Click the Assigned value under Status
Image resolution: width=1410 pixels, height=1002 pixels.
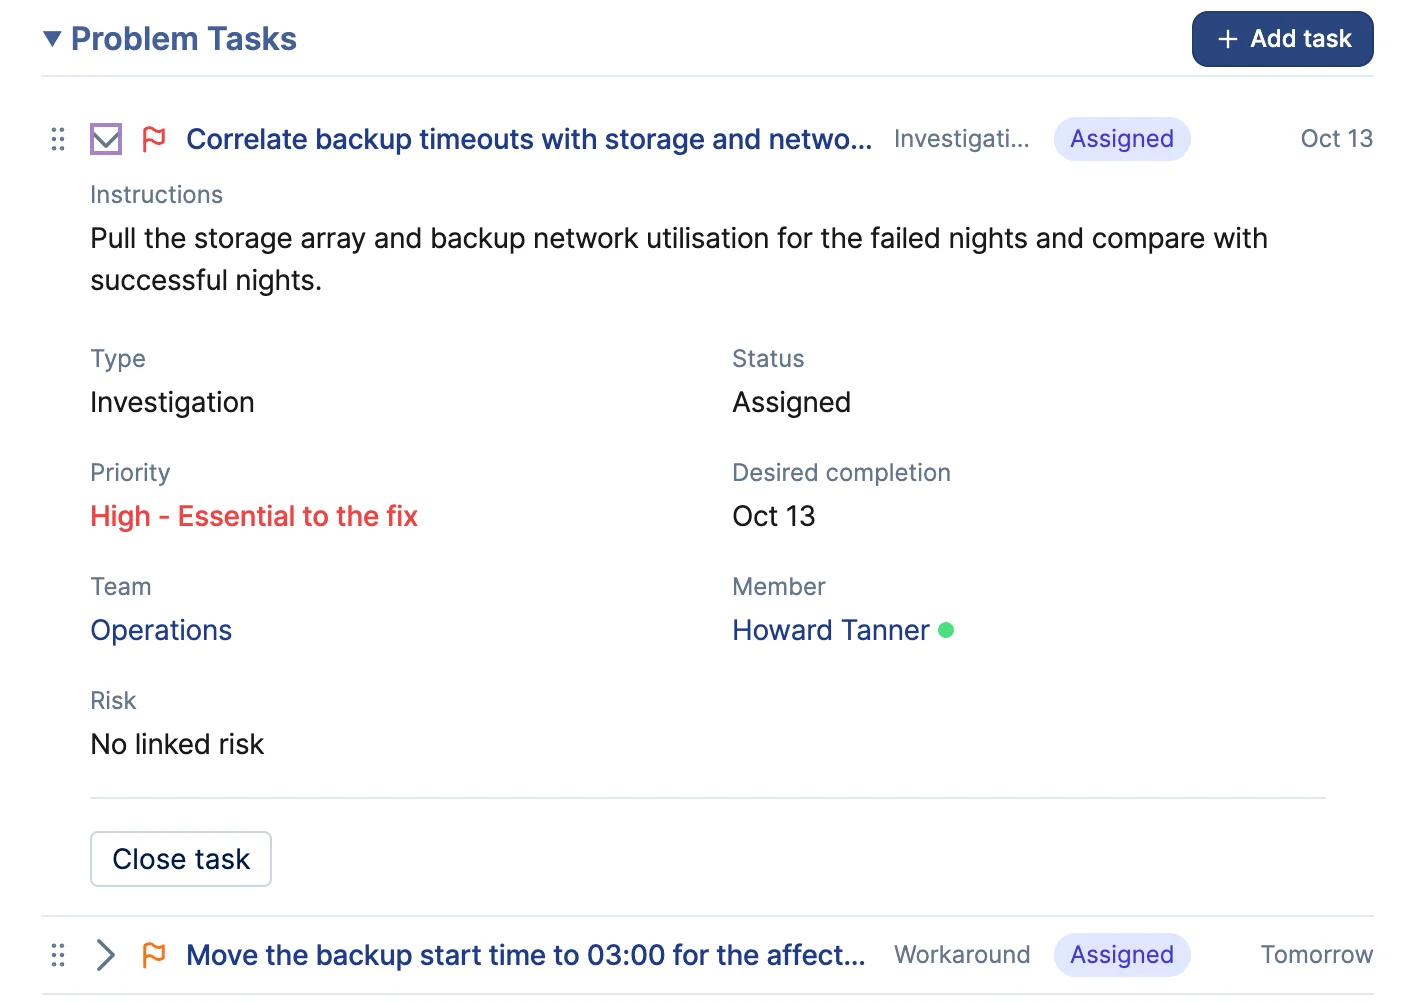tap(792, 402)
